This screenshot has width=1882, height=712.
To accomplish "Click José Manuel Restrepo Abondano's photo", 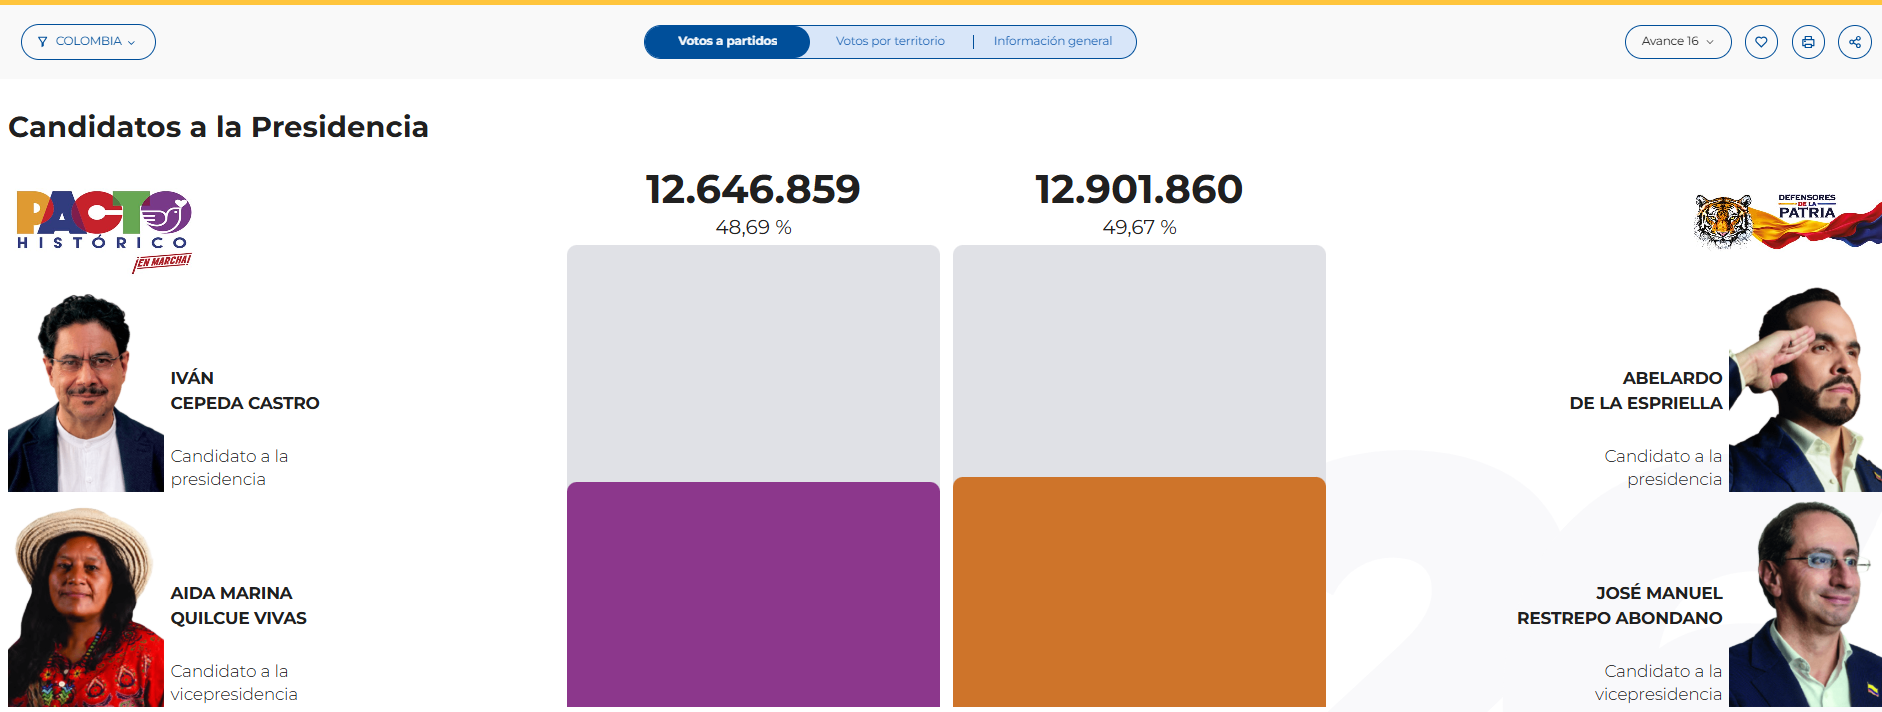I will (1805, 605).
